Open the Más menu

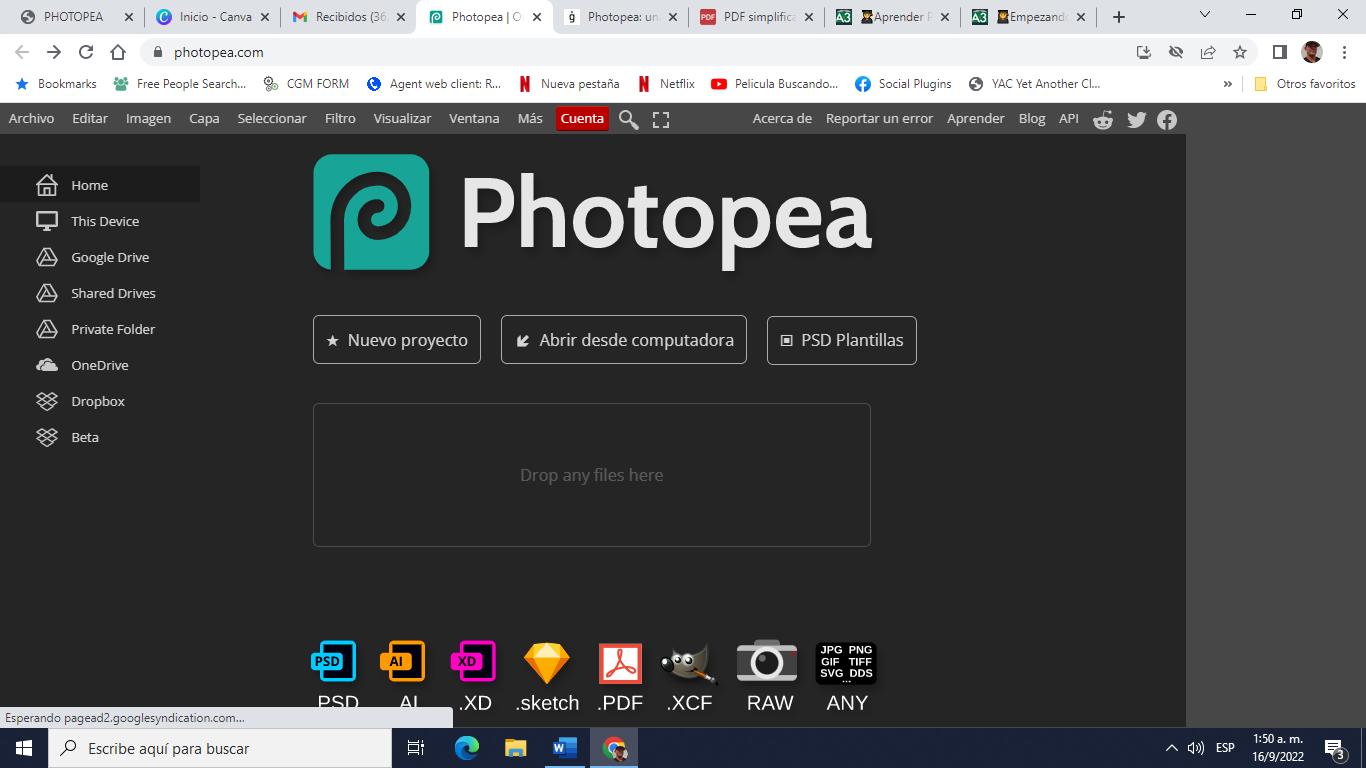point(530,118)
